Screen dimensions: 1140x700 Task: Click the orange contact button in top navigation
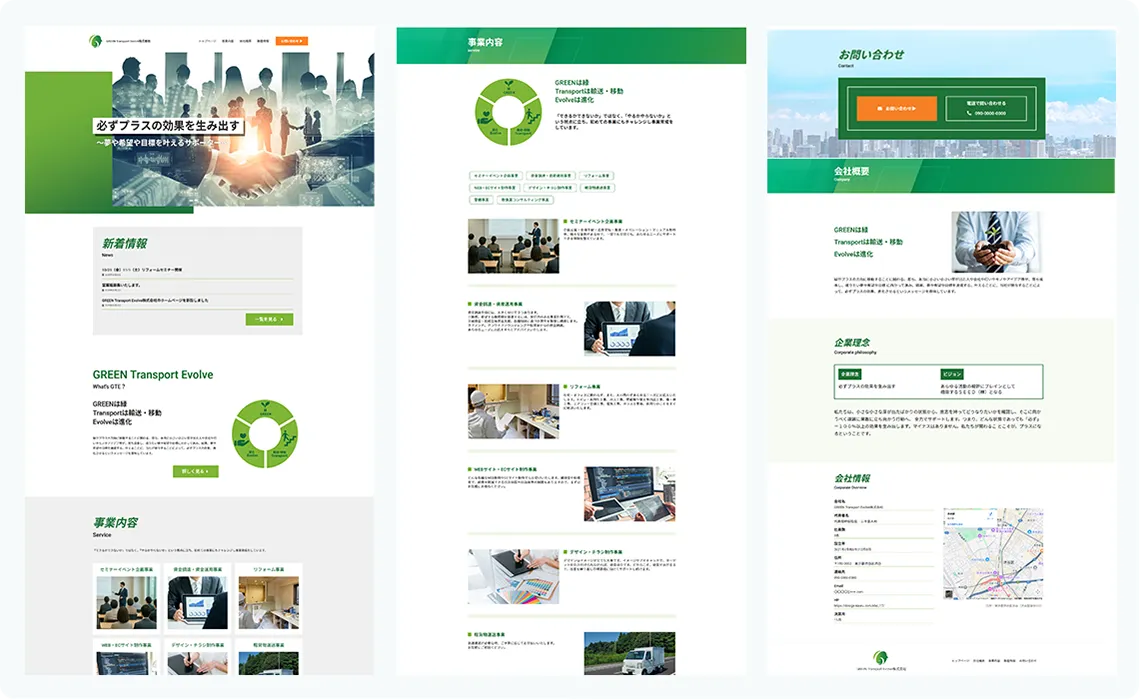coord(292,41)
